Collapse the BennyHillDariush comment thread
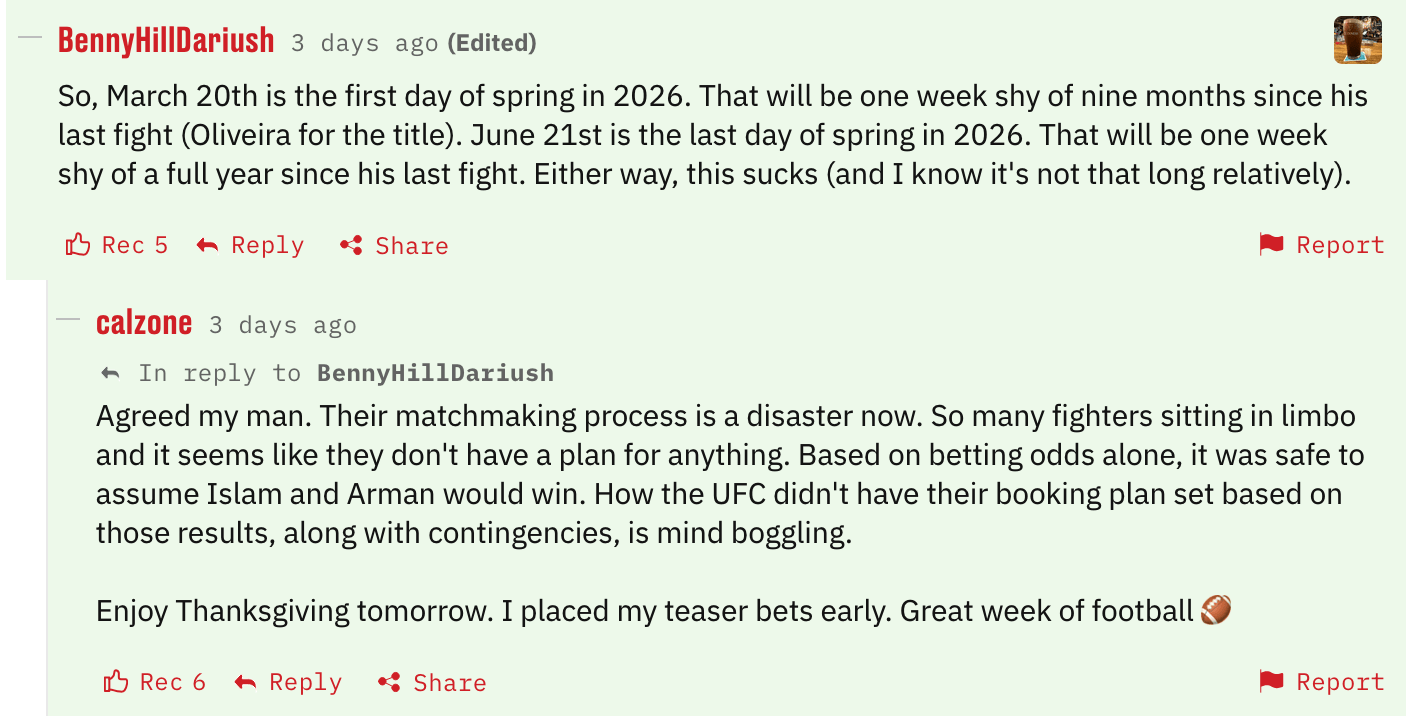Screen dimensions: 1410x716 pos(30,38)
